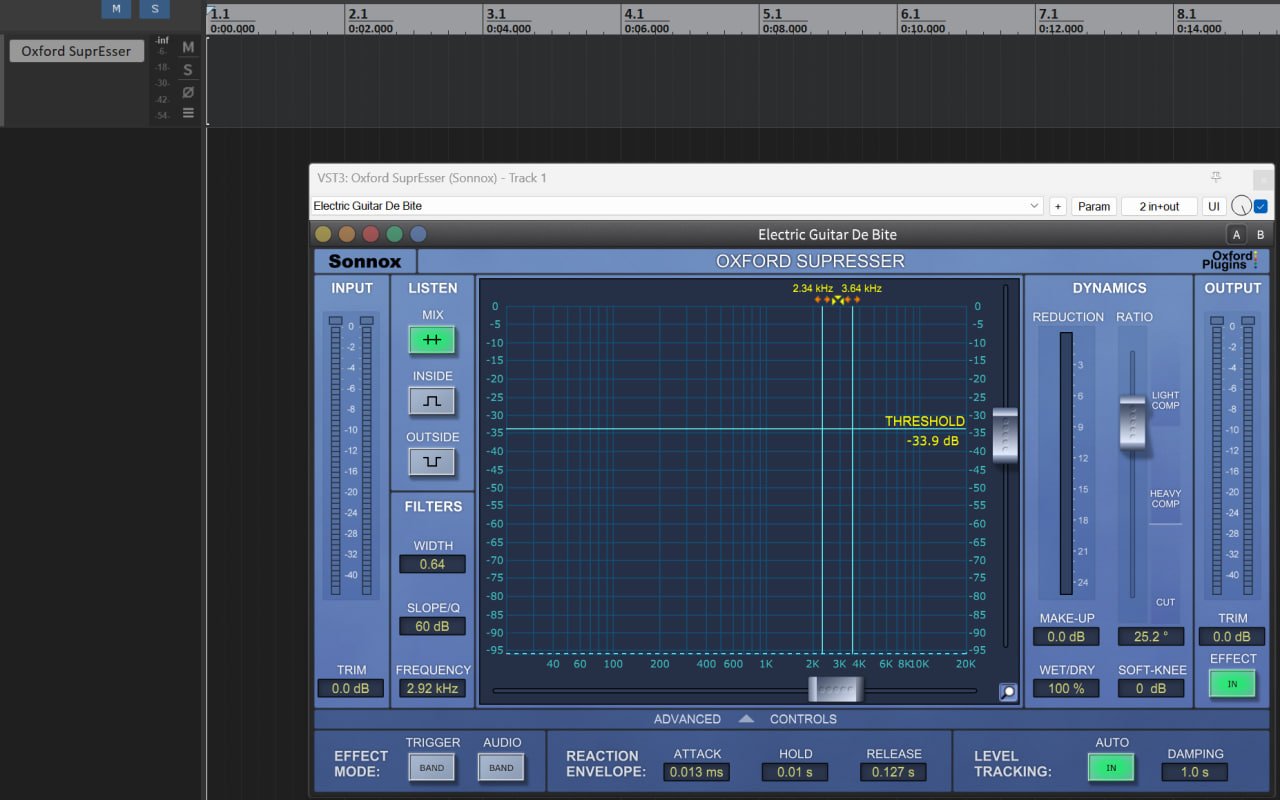Switch to preset slot B
This screenshot has width=1280, height=800.
(x=1260, y=235)
